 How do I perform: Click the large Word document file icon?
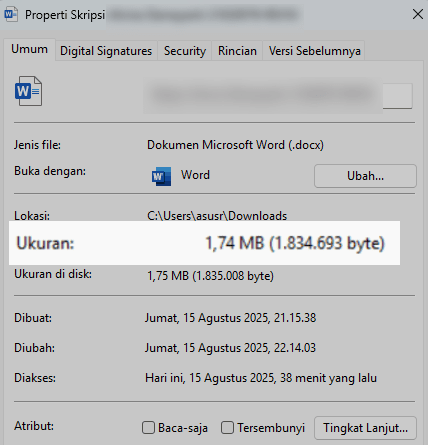(x=28, y=91)
